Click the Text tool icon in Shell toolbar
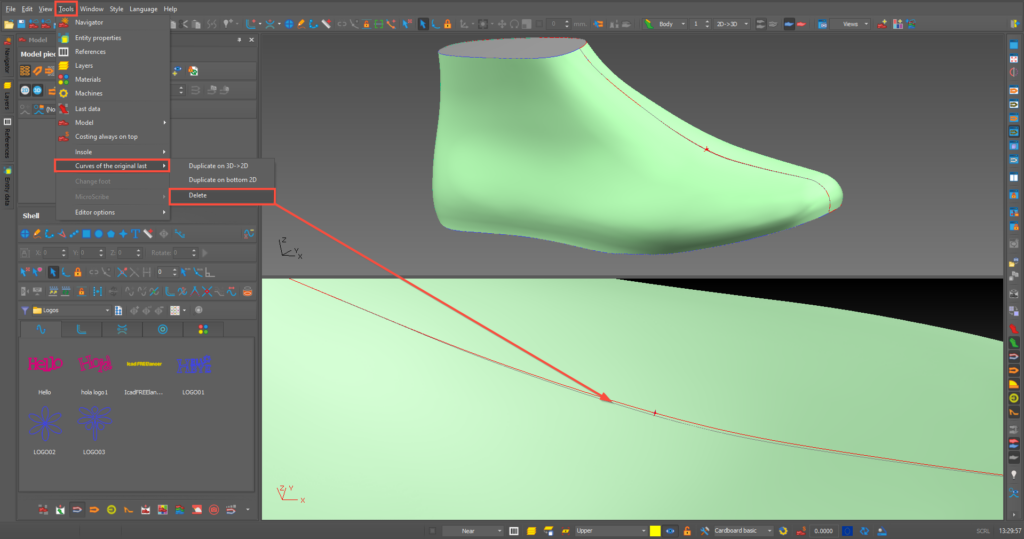 (134, 234)
